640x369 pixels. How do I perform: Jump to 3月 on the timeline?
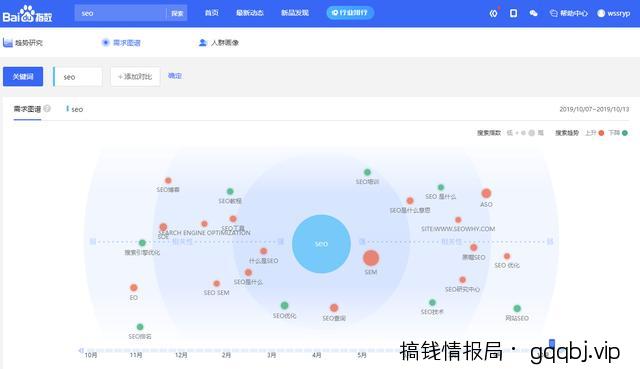(x=271, y=355)
